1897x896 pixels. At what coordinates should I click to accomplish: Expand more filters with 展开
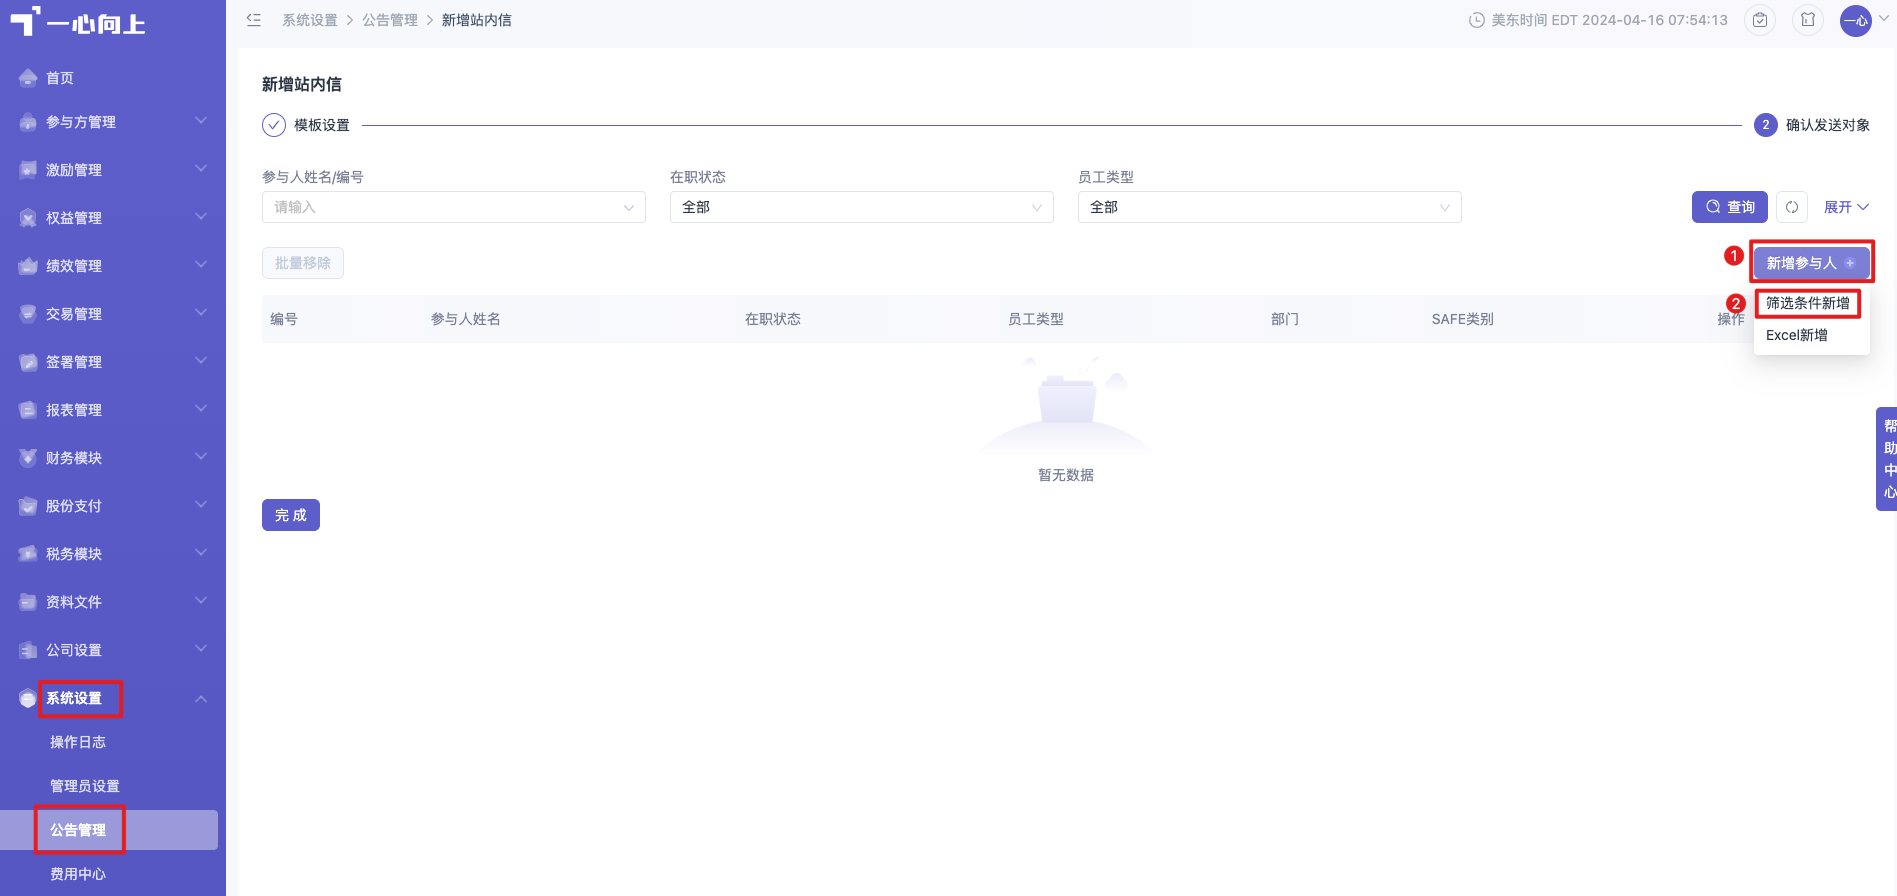pyautogui.click(x=1846, y=207)
